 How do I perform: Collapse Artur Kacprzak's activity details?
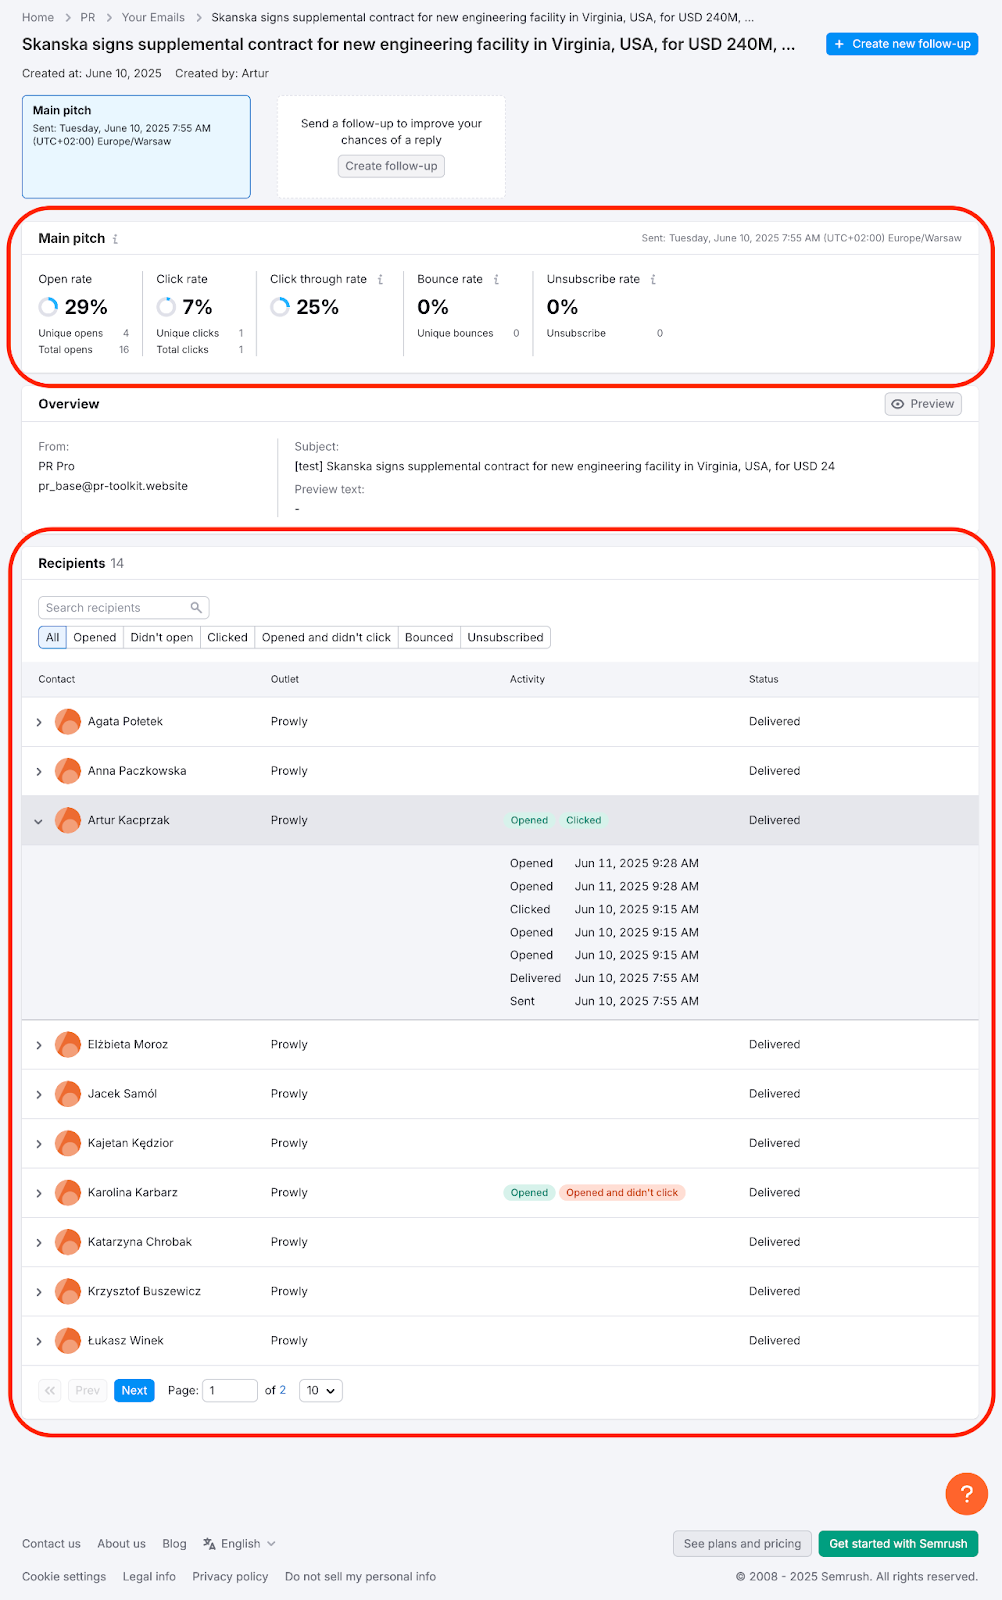click(39, 821)
